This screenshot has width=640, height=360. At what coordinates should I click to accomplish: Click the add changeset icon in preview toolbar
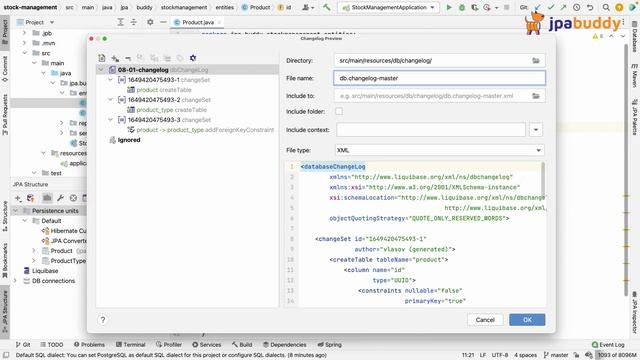tap(115, 58)
